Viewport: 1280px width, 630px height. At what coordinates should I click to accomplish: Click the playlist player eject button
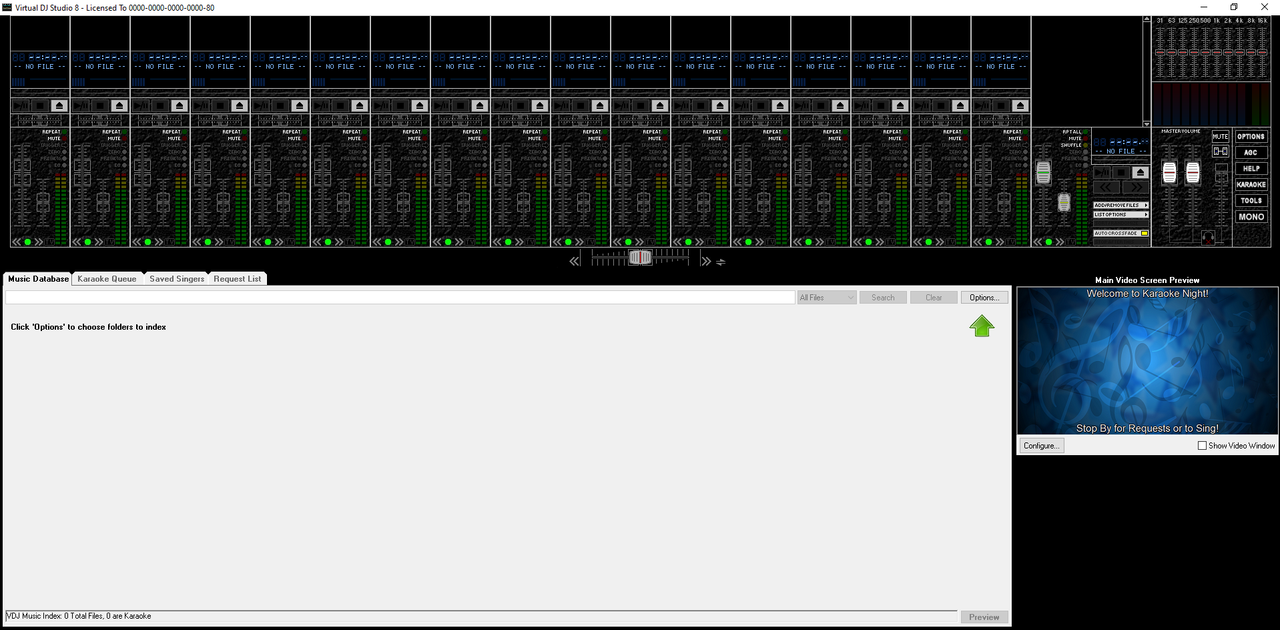(x=1140, y=173)
